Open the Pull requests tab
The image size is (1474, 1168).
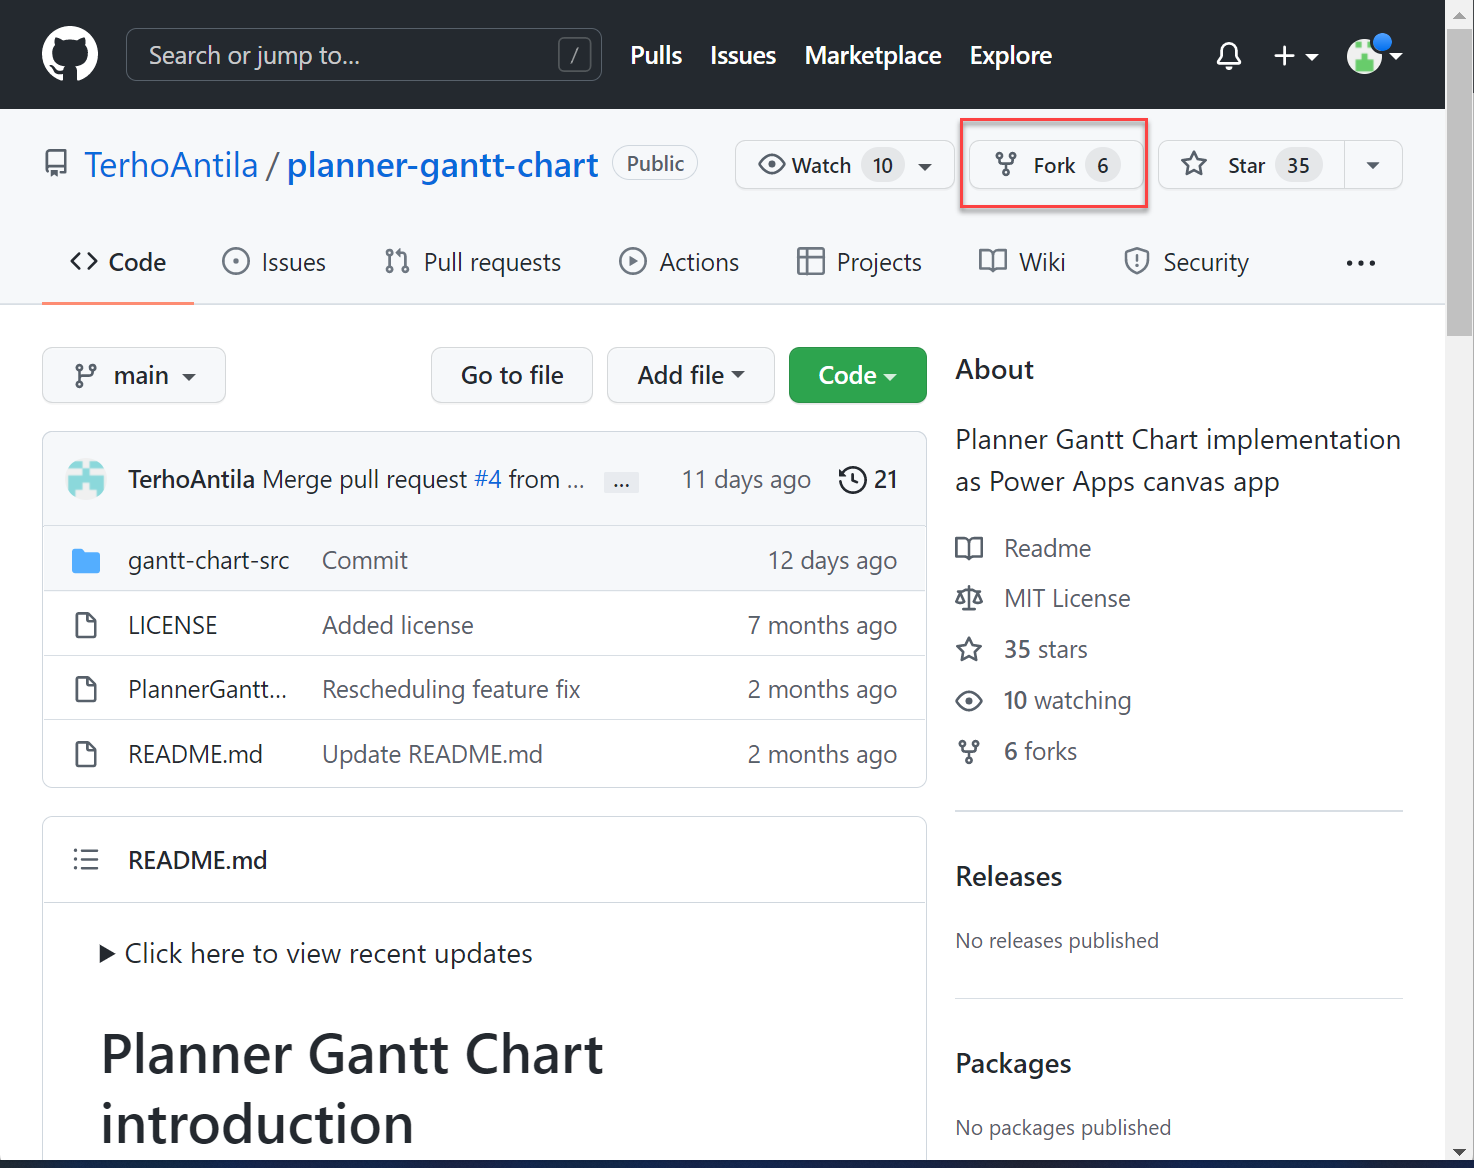pyautogui.click(x=473, y=263)
